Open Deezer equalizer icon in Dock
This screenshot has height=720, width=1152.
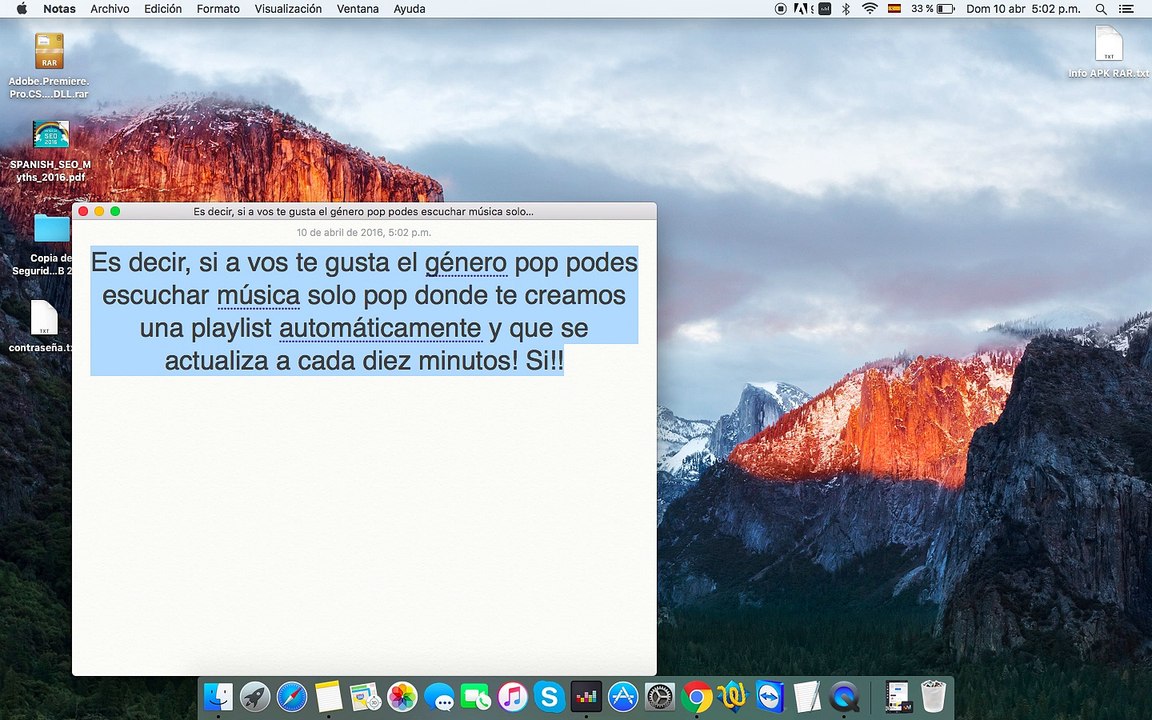point(586,696)
